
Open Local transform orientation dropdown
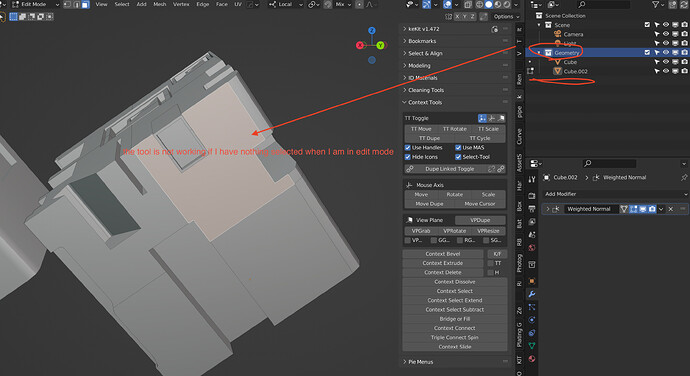(285, 4)
